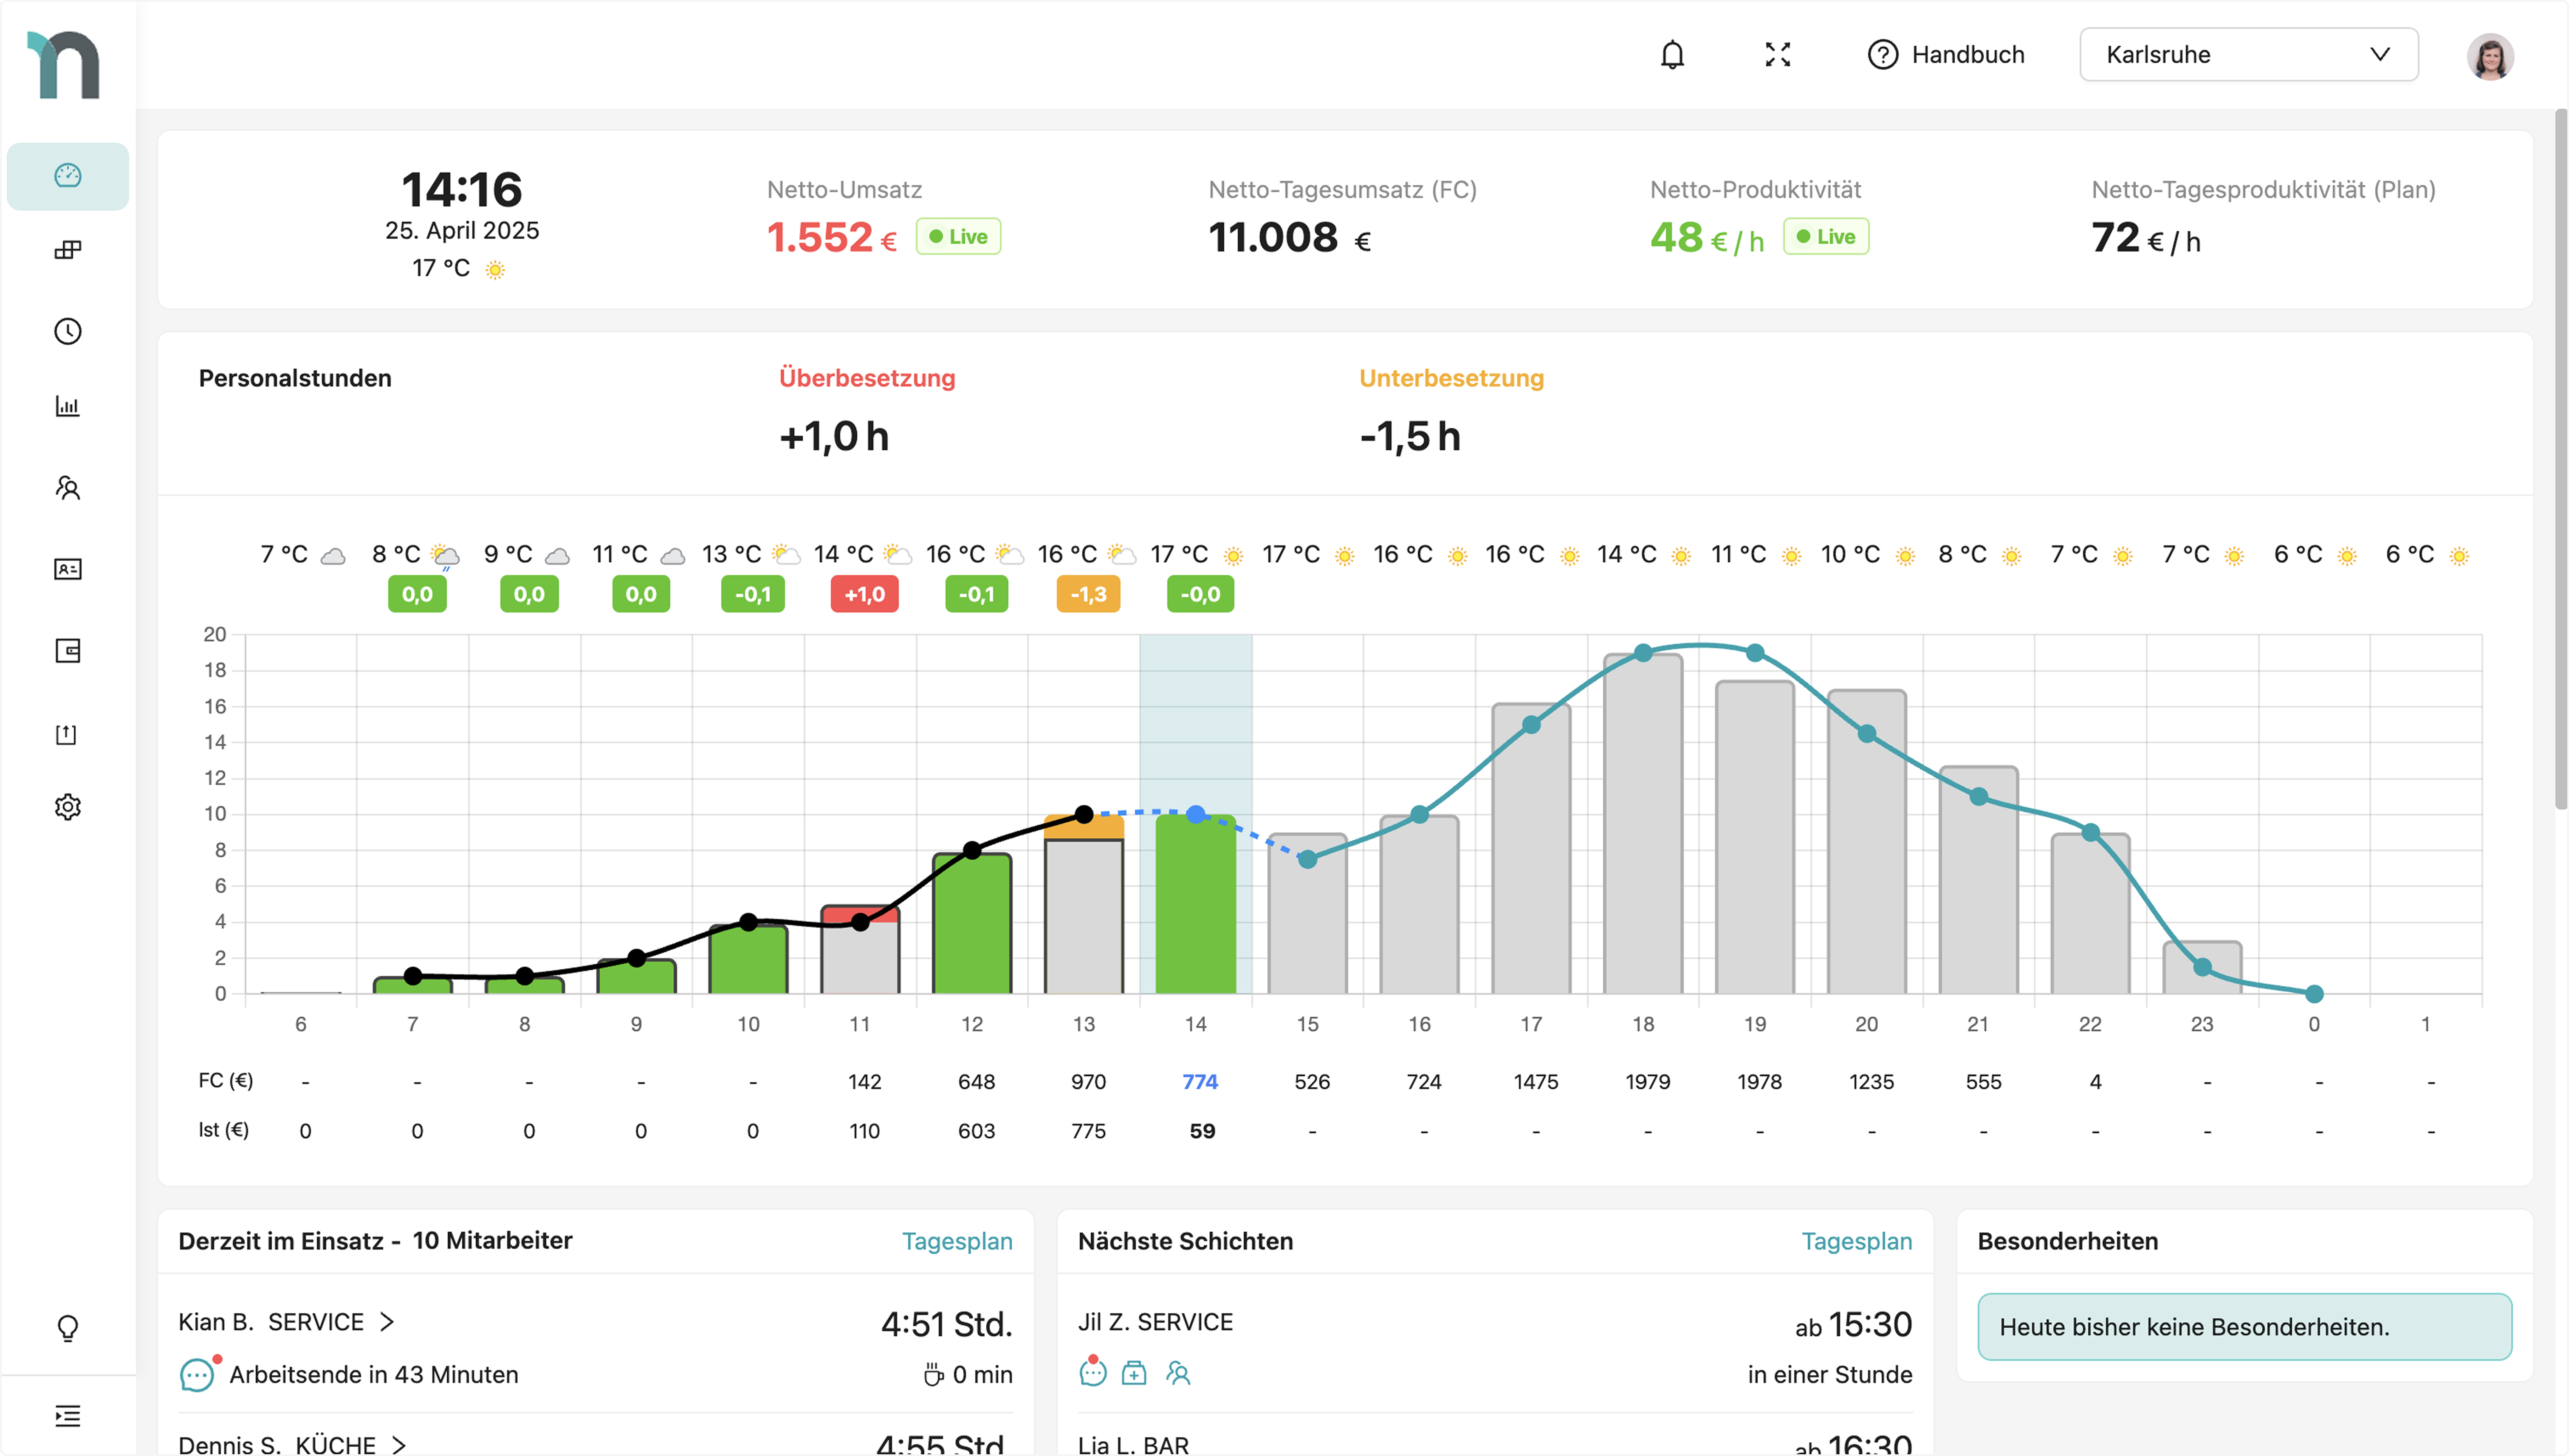The width and height of the screenshot is (2569, 1456).
Task: Open Tagesplan link in Derzeit im Einsatz
Action: [x=957, y=1241]
